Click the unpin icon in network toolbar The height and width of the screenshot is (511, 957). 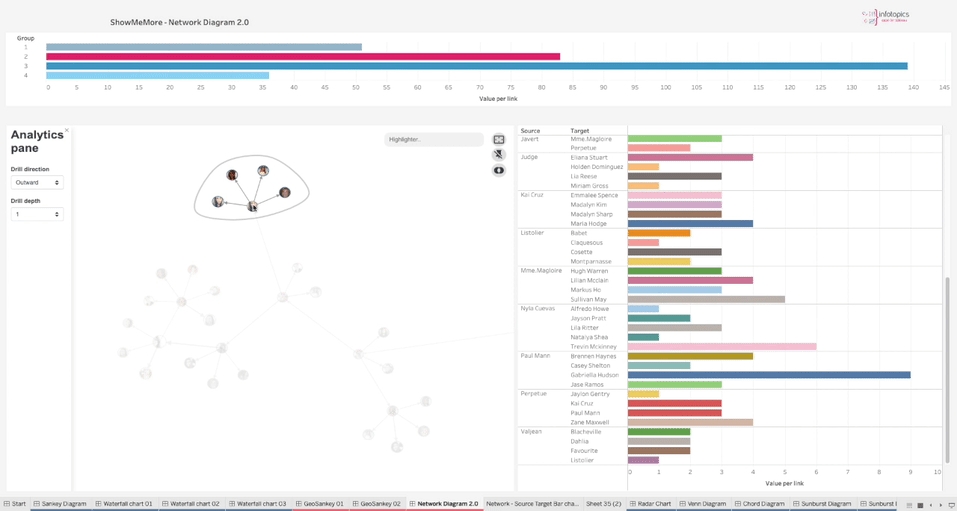click(x=499, y=155)
